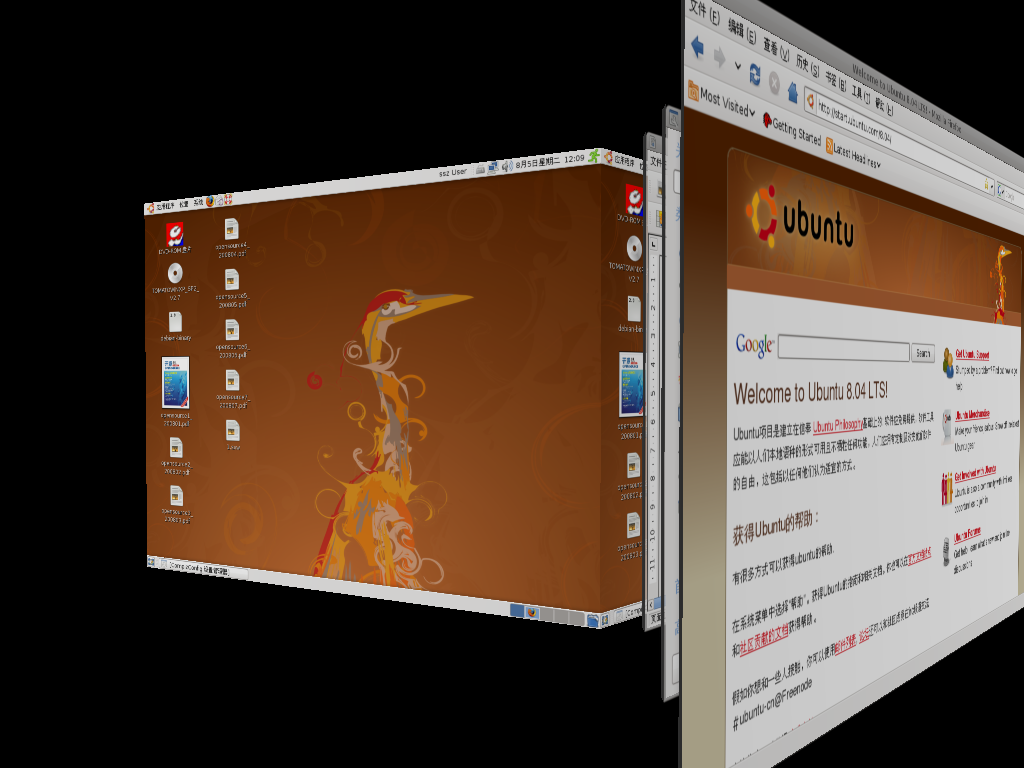The image size is (1024, 768).
Task: Open the 系统 System menu in top panel
Action: click(x=197, y=203)
